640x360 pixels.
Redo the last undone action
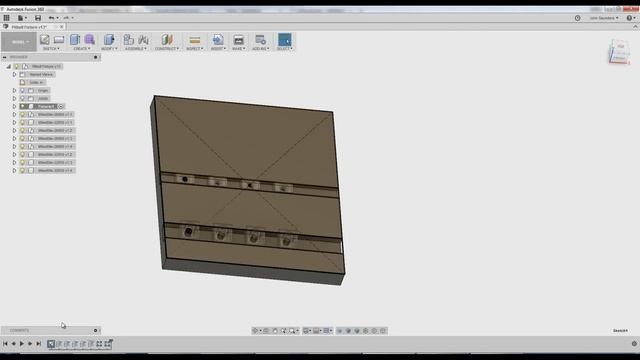67,18
